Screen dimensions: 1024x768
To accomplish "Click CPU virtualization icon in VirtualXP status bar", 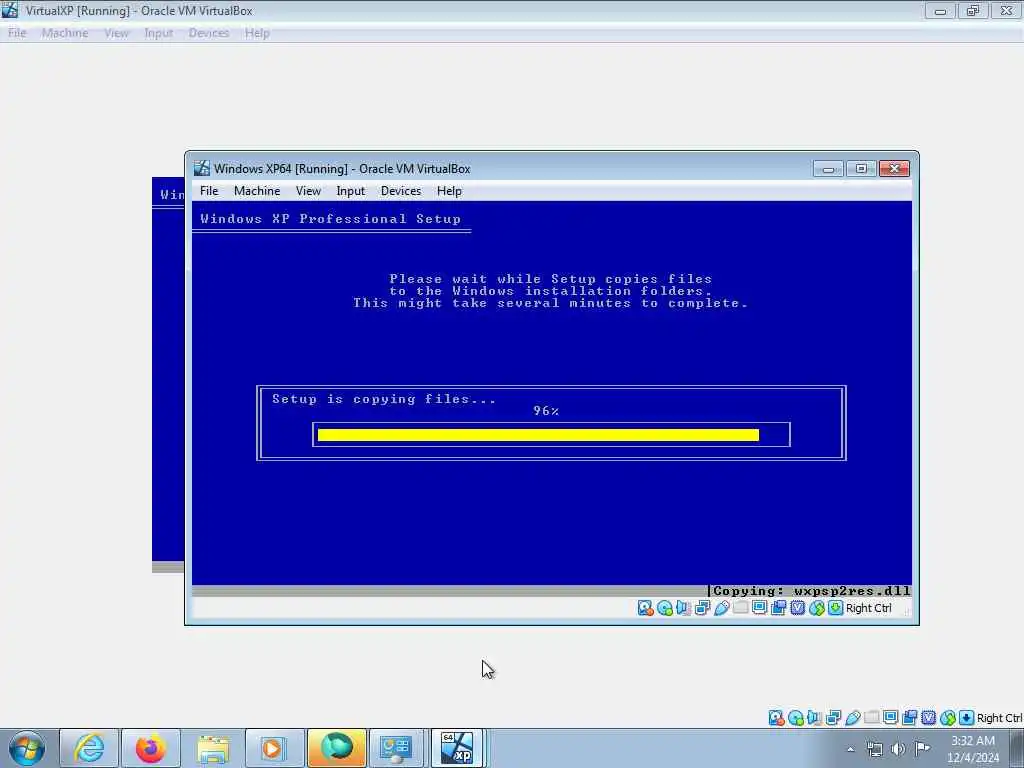I will tap(928, 718).
